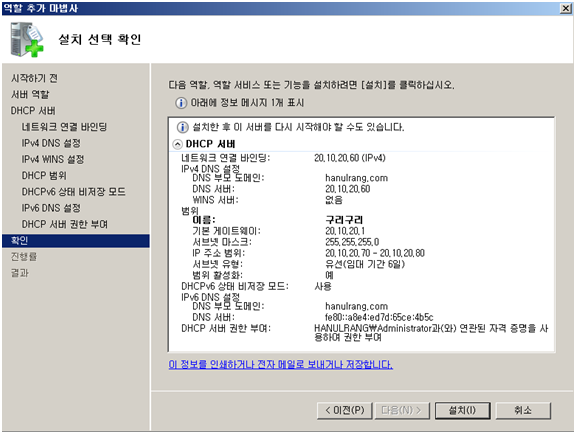Close the wizard with the X button

[565, 8]
